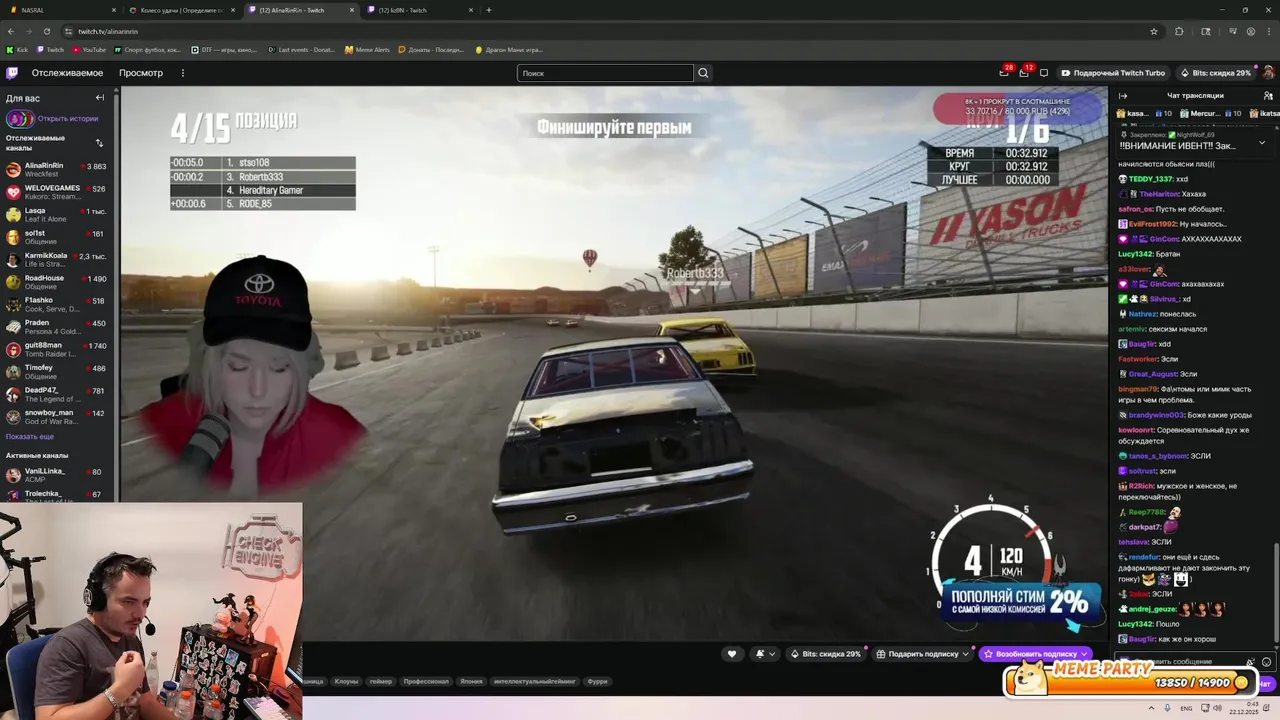Image resolution: width=1280 pixels, height=720 pixels.
Task: Click Показать еще in followed channels
Action: (30, 436)
